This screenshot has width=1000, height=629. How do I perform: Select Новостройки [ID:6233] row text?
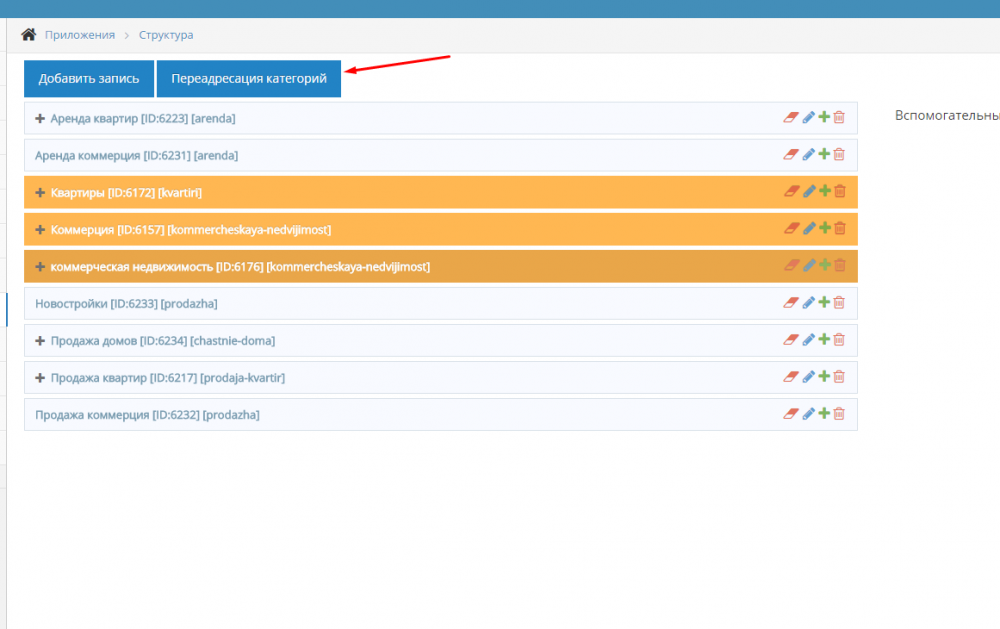(126, 304)
